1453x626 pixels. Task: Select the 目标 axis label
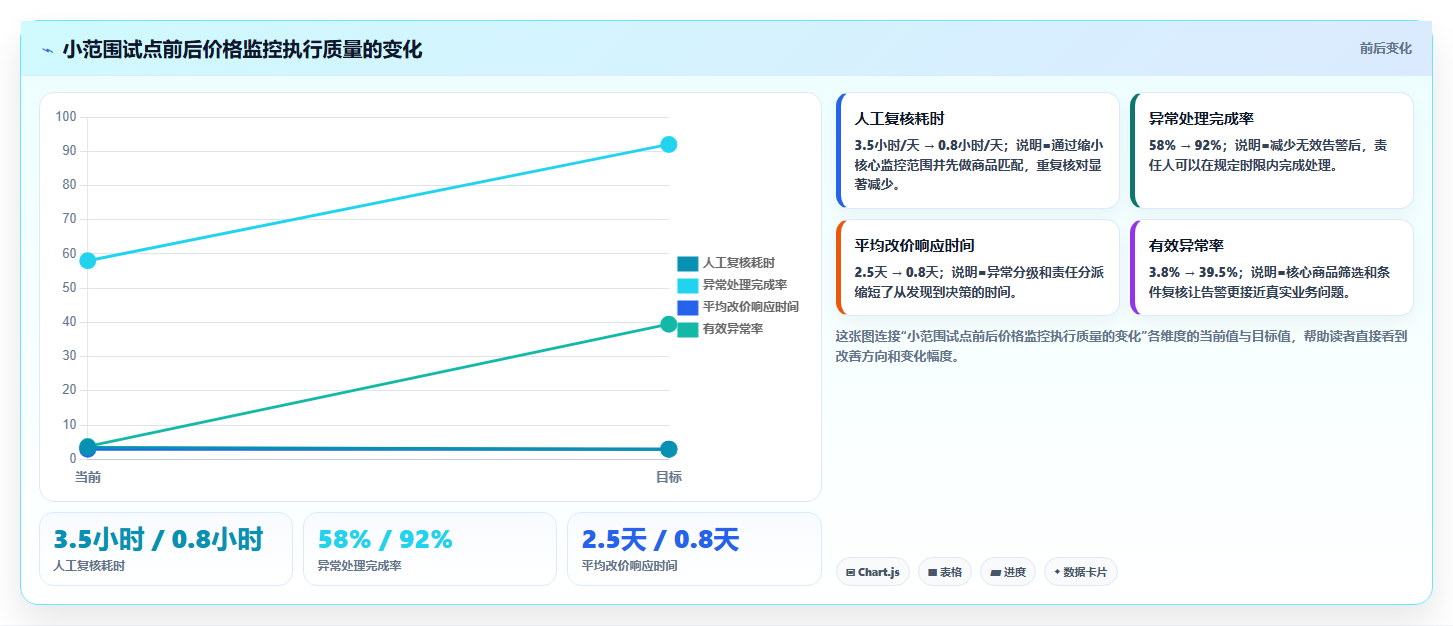point(669,477)
